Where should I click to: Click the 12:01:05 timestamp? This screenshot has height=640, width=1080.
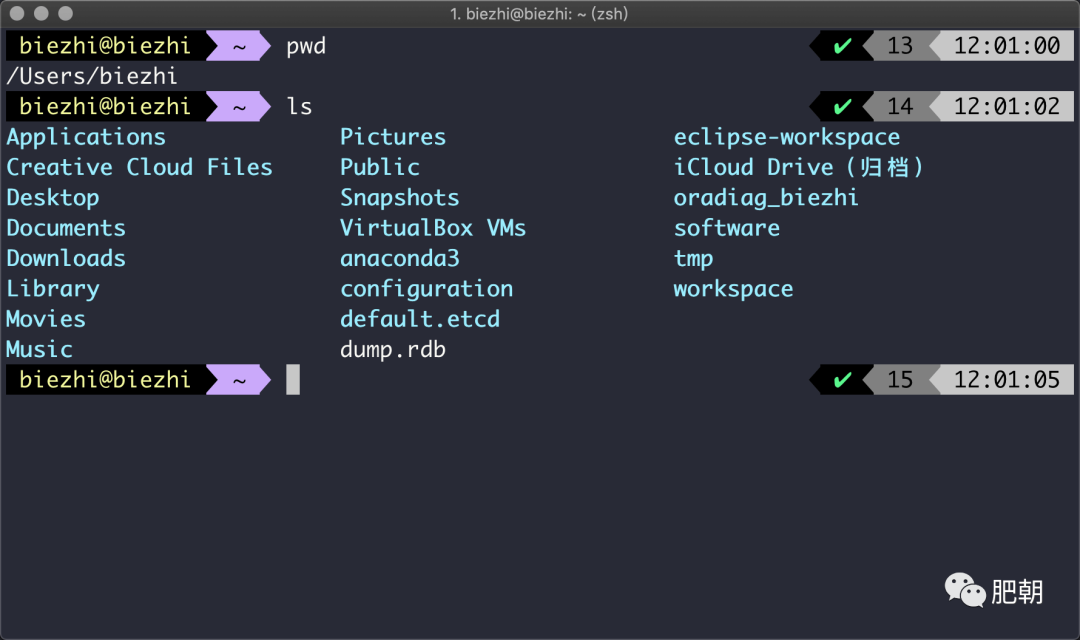click(1006, 380)
